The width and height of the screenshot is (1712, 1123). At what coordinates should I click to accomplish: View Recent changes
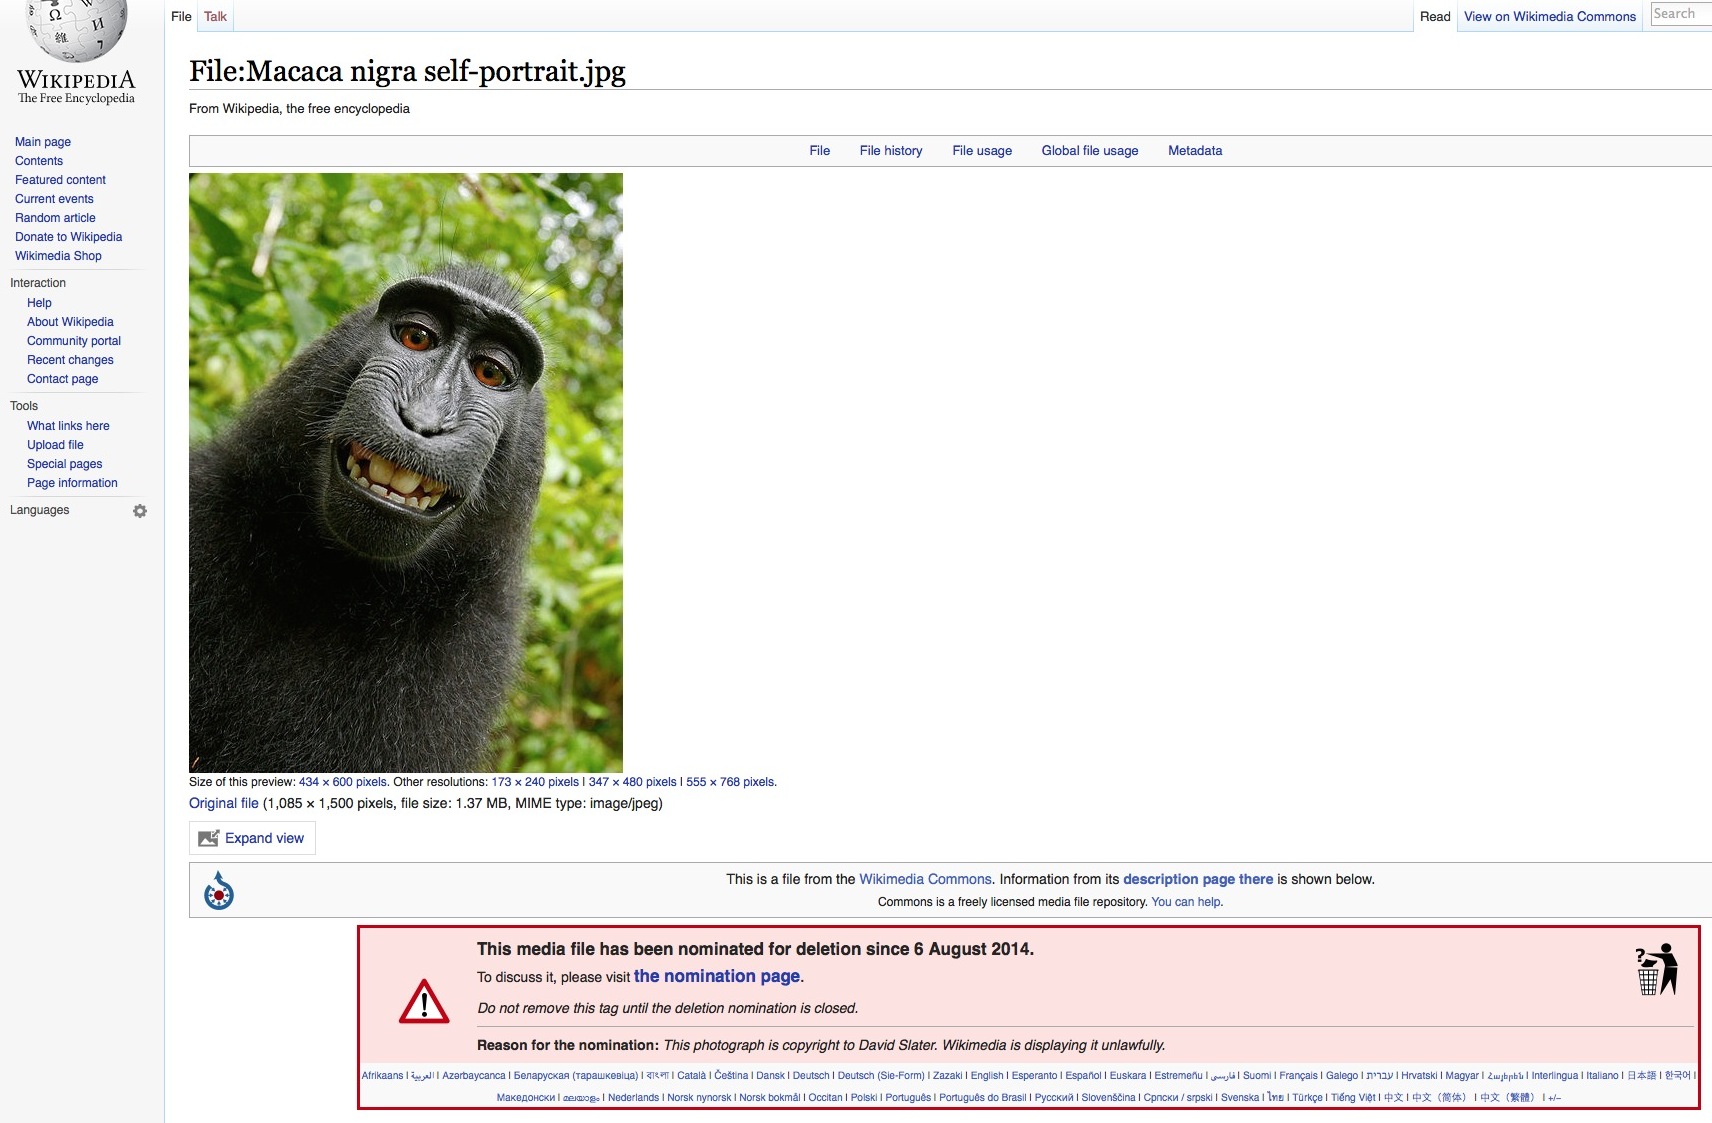[x=70, y=360]
